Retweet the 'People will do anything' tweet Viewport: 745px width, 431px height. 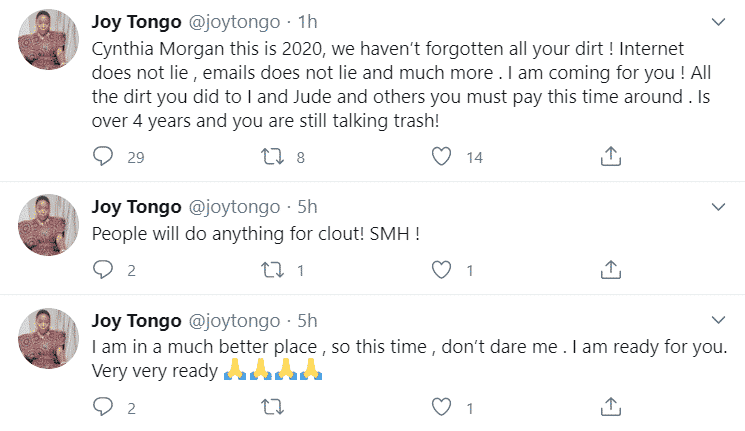click(x=273, y=269)
